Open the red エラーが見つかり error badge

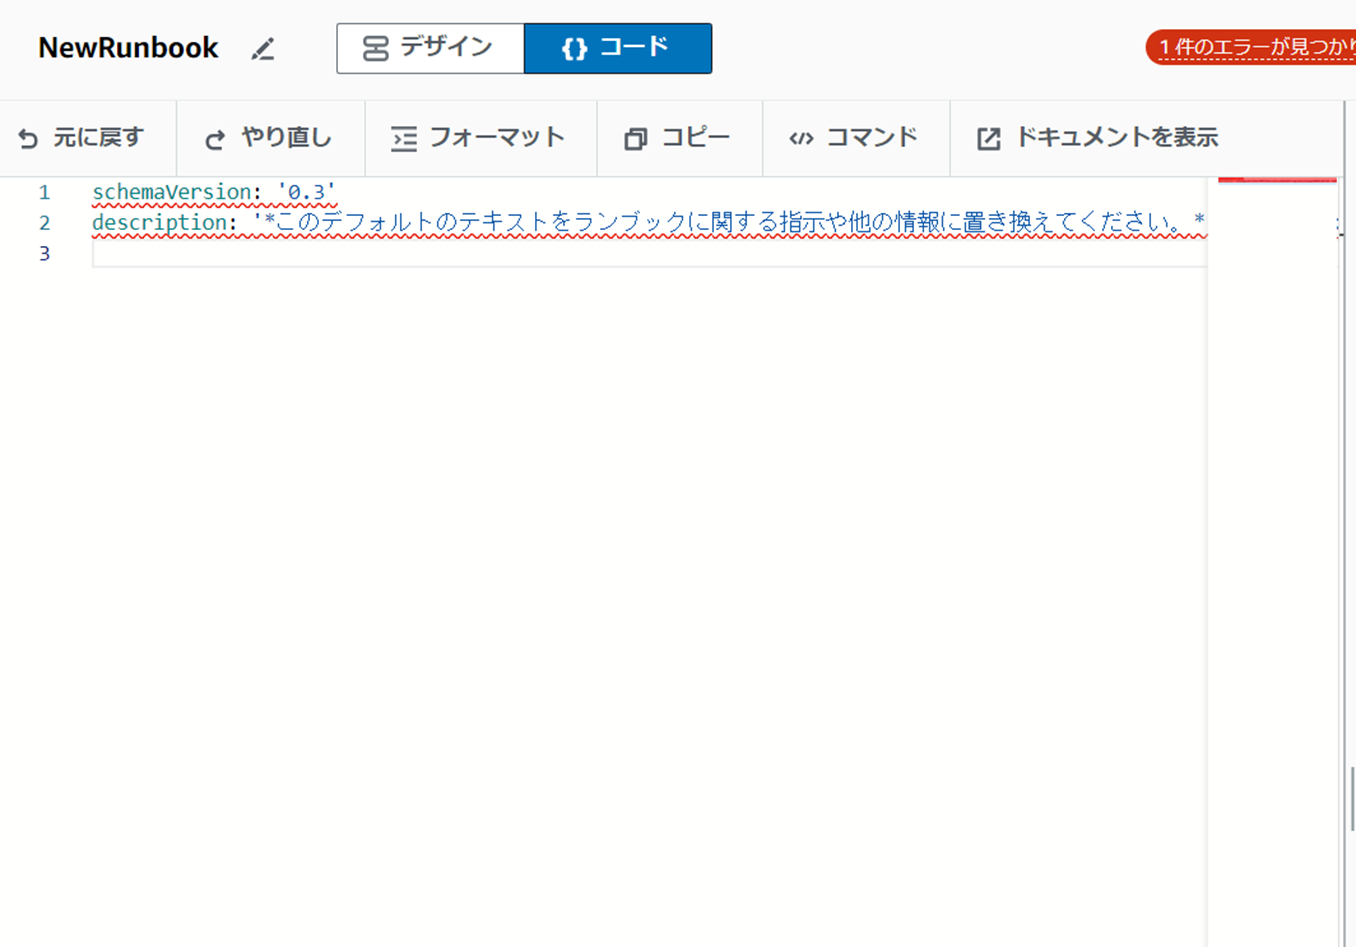1251,47
